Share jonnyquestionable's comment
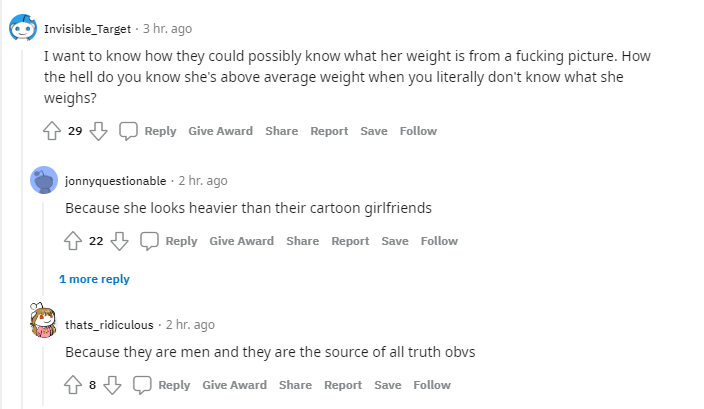Screen dimensions: 704x409 coord(303,241)
